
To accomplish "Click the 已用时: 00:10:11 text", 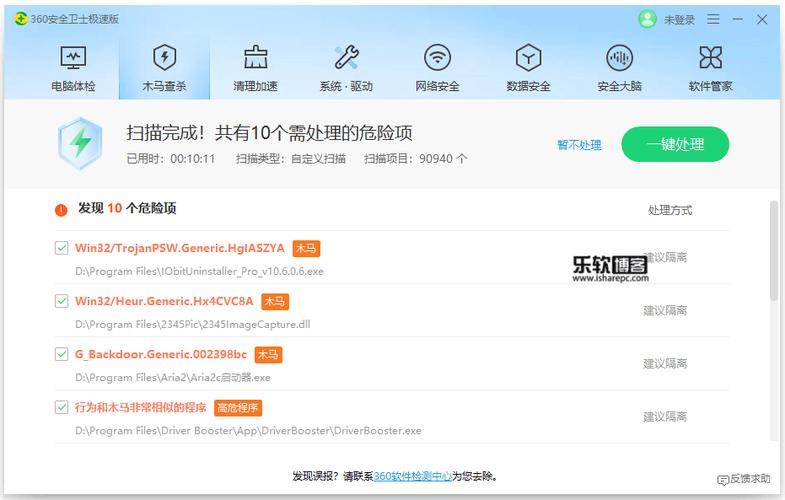I will point(171,159).
